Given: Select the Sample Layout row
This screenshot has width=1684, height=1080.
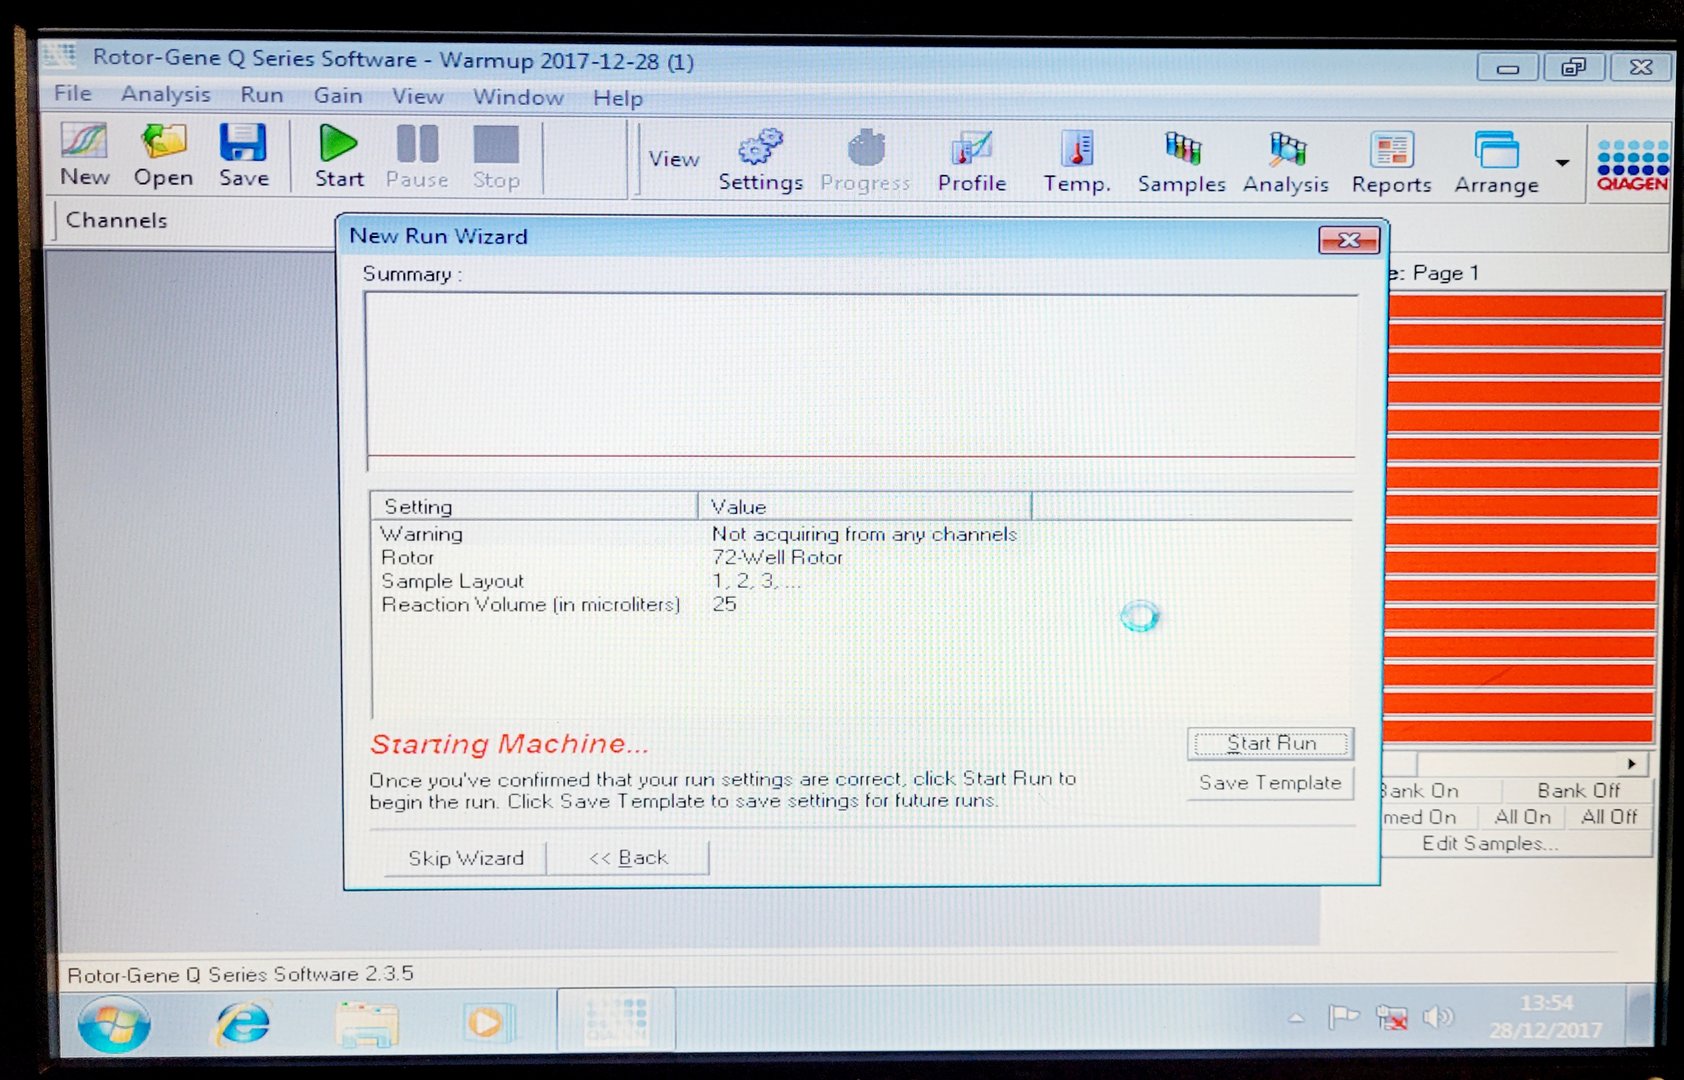Looking at the screenshot, I should pos(862,581).
